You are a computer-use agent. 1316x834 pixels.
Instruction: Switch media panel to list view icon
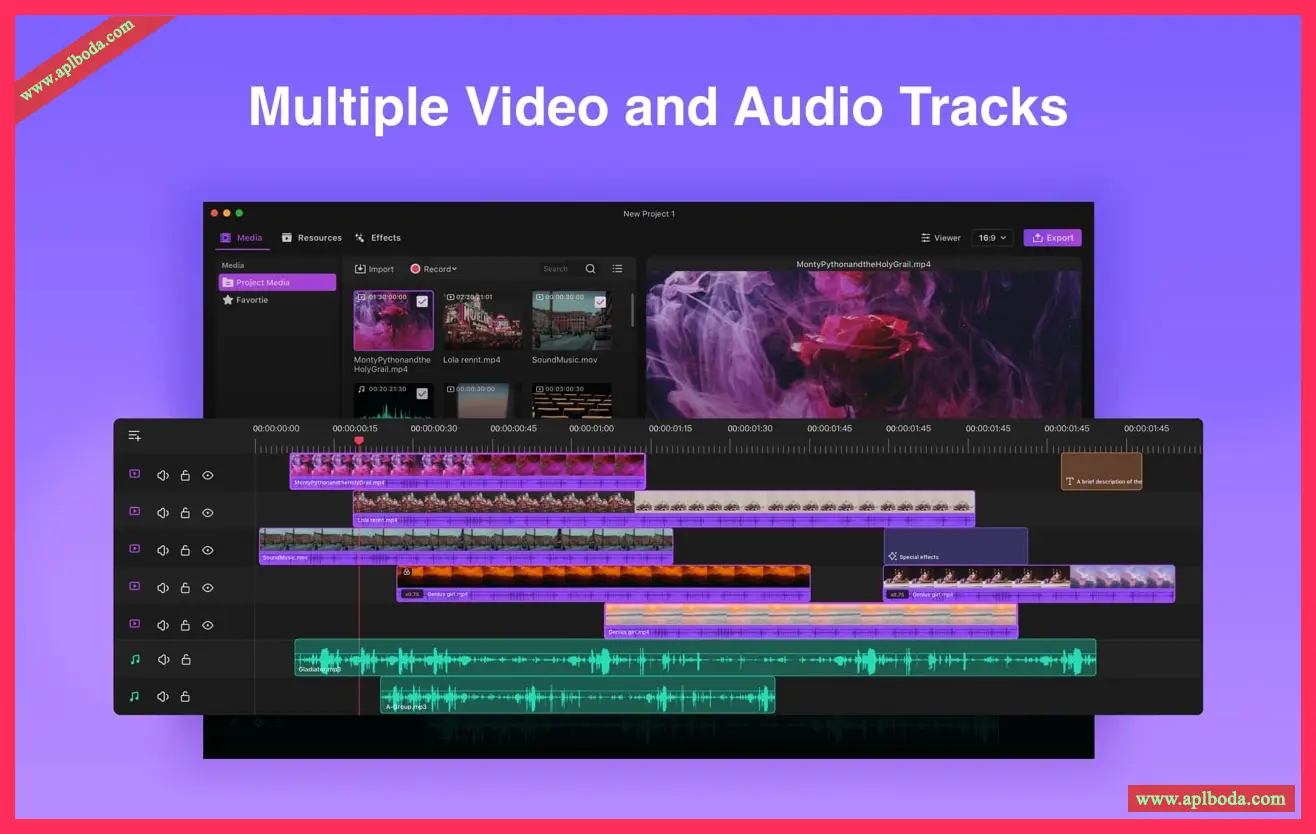point(617,269)
